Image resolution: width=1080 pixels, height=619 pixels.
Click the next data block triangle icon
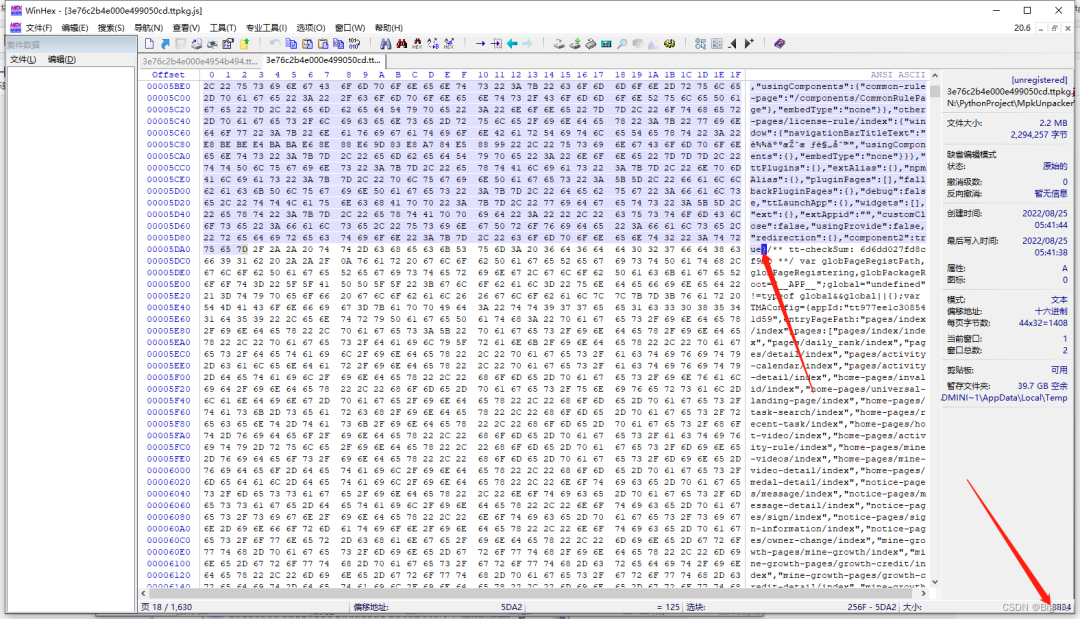coord(749,43)
